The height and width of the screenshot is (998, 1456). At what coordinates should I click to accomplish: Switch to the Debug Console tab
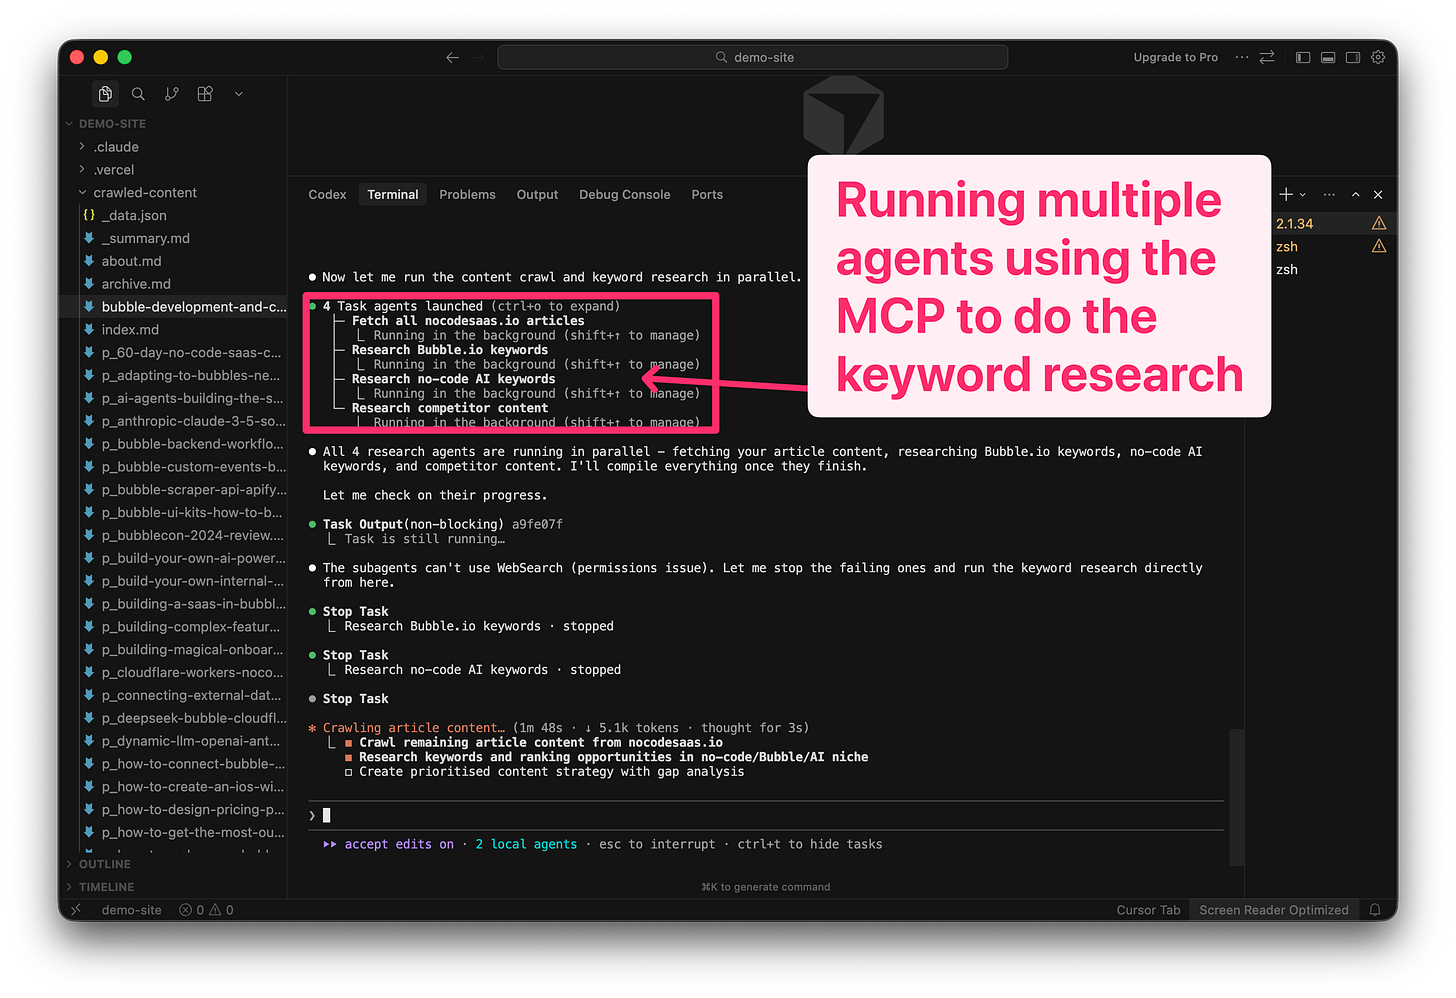[624, 195]
